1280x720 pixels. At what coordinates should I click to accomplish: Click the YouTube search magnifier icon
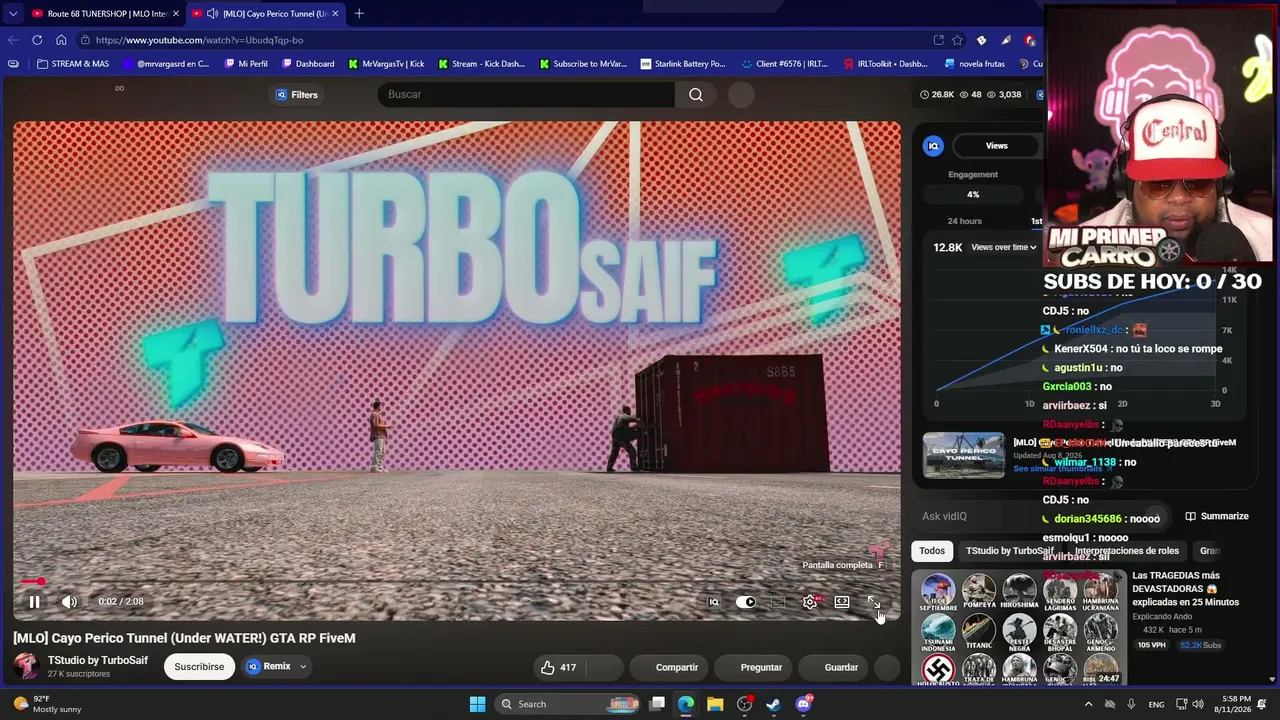[696, 95]
